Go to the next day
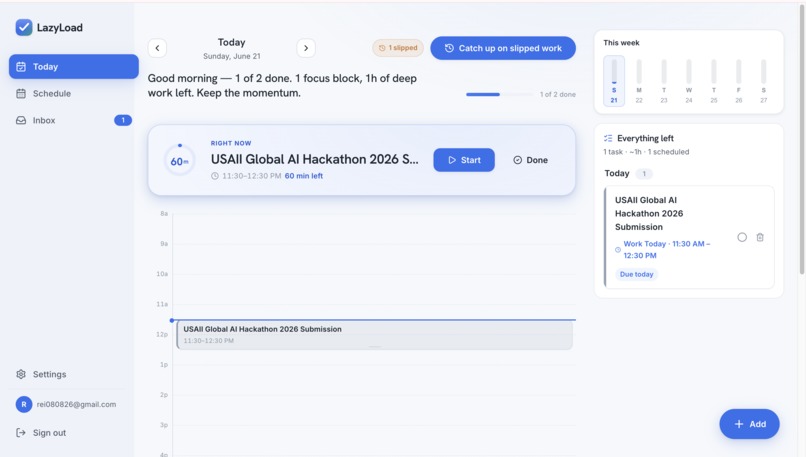 pyautogui.click(x=306, y=48)
